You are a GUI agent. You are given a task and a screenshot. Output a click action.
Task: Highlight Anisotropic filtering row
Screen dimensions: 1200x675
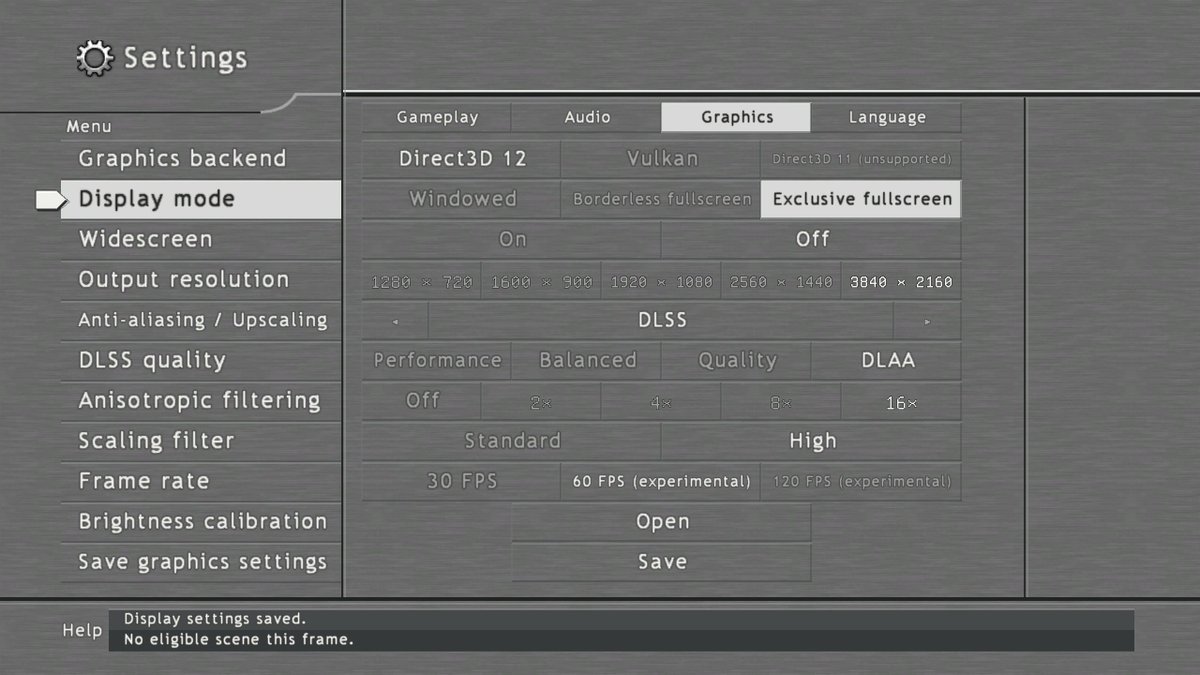(x=201, y=401)
